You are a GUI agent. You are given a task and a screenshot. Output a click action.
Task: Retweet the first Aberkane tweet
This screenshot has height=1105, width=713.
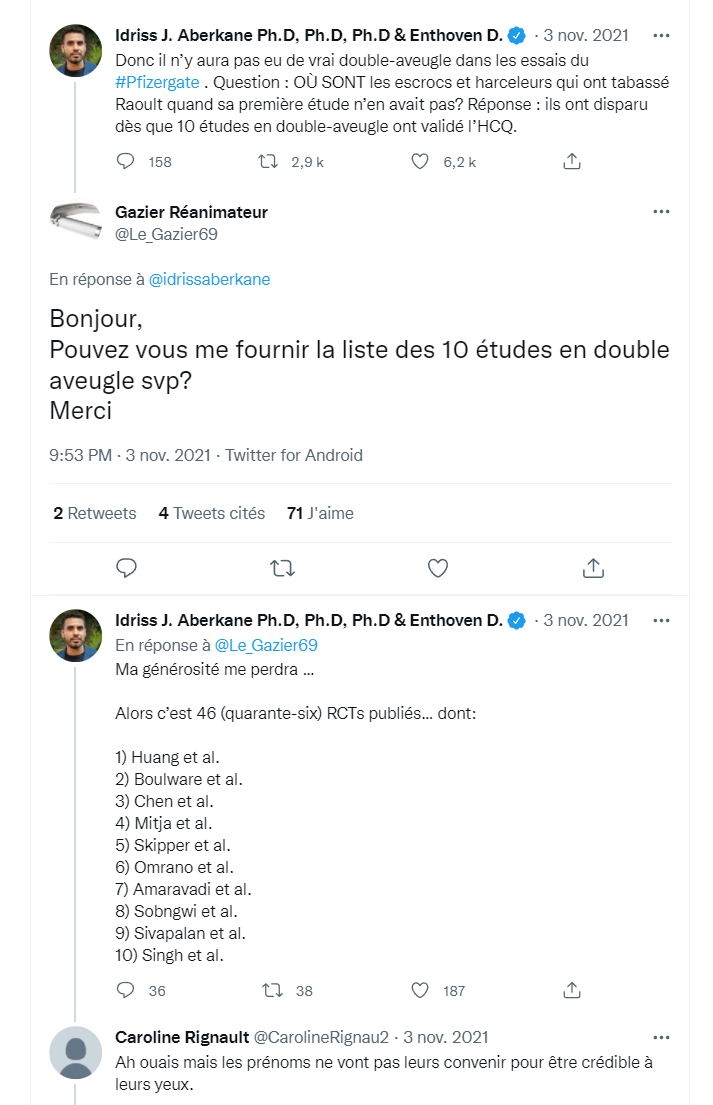(270, 161)
